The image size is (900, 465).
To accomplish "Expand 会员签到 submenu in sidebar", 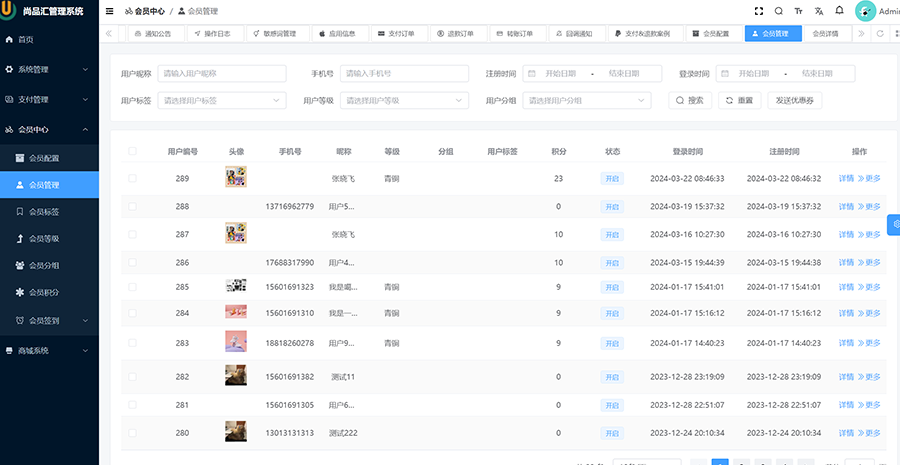I will pos(49,320).
